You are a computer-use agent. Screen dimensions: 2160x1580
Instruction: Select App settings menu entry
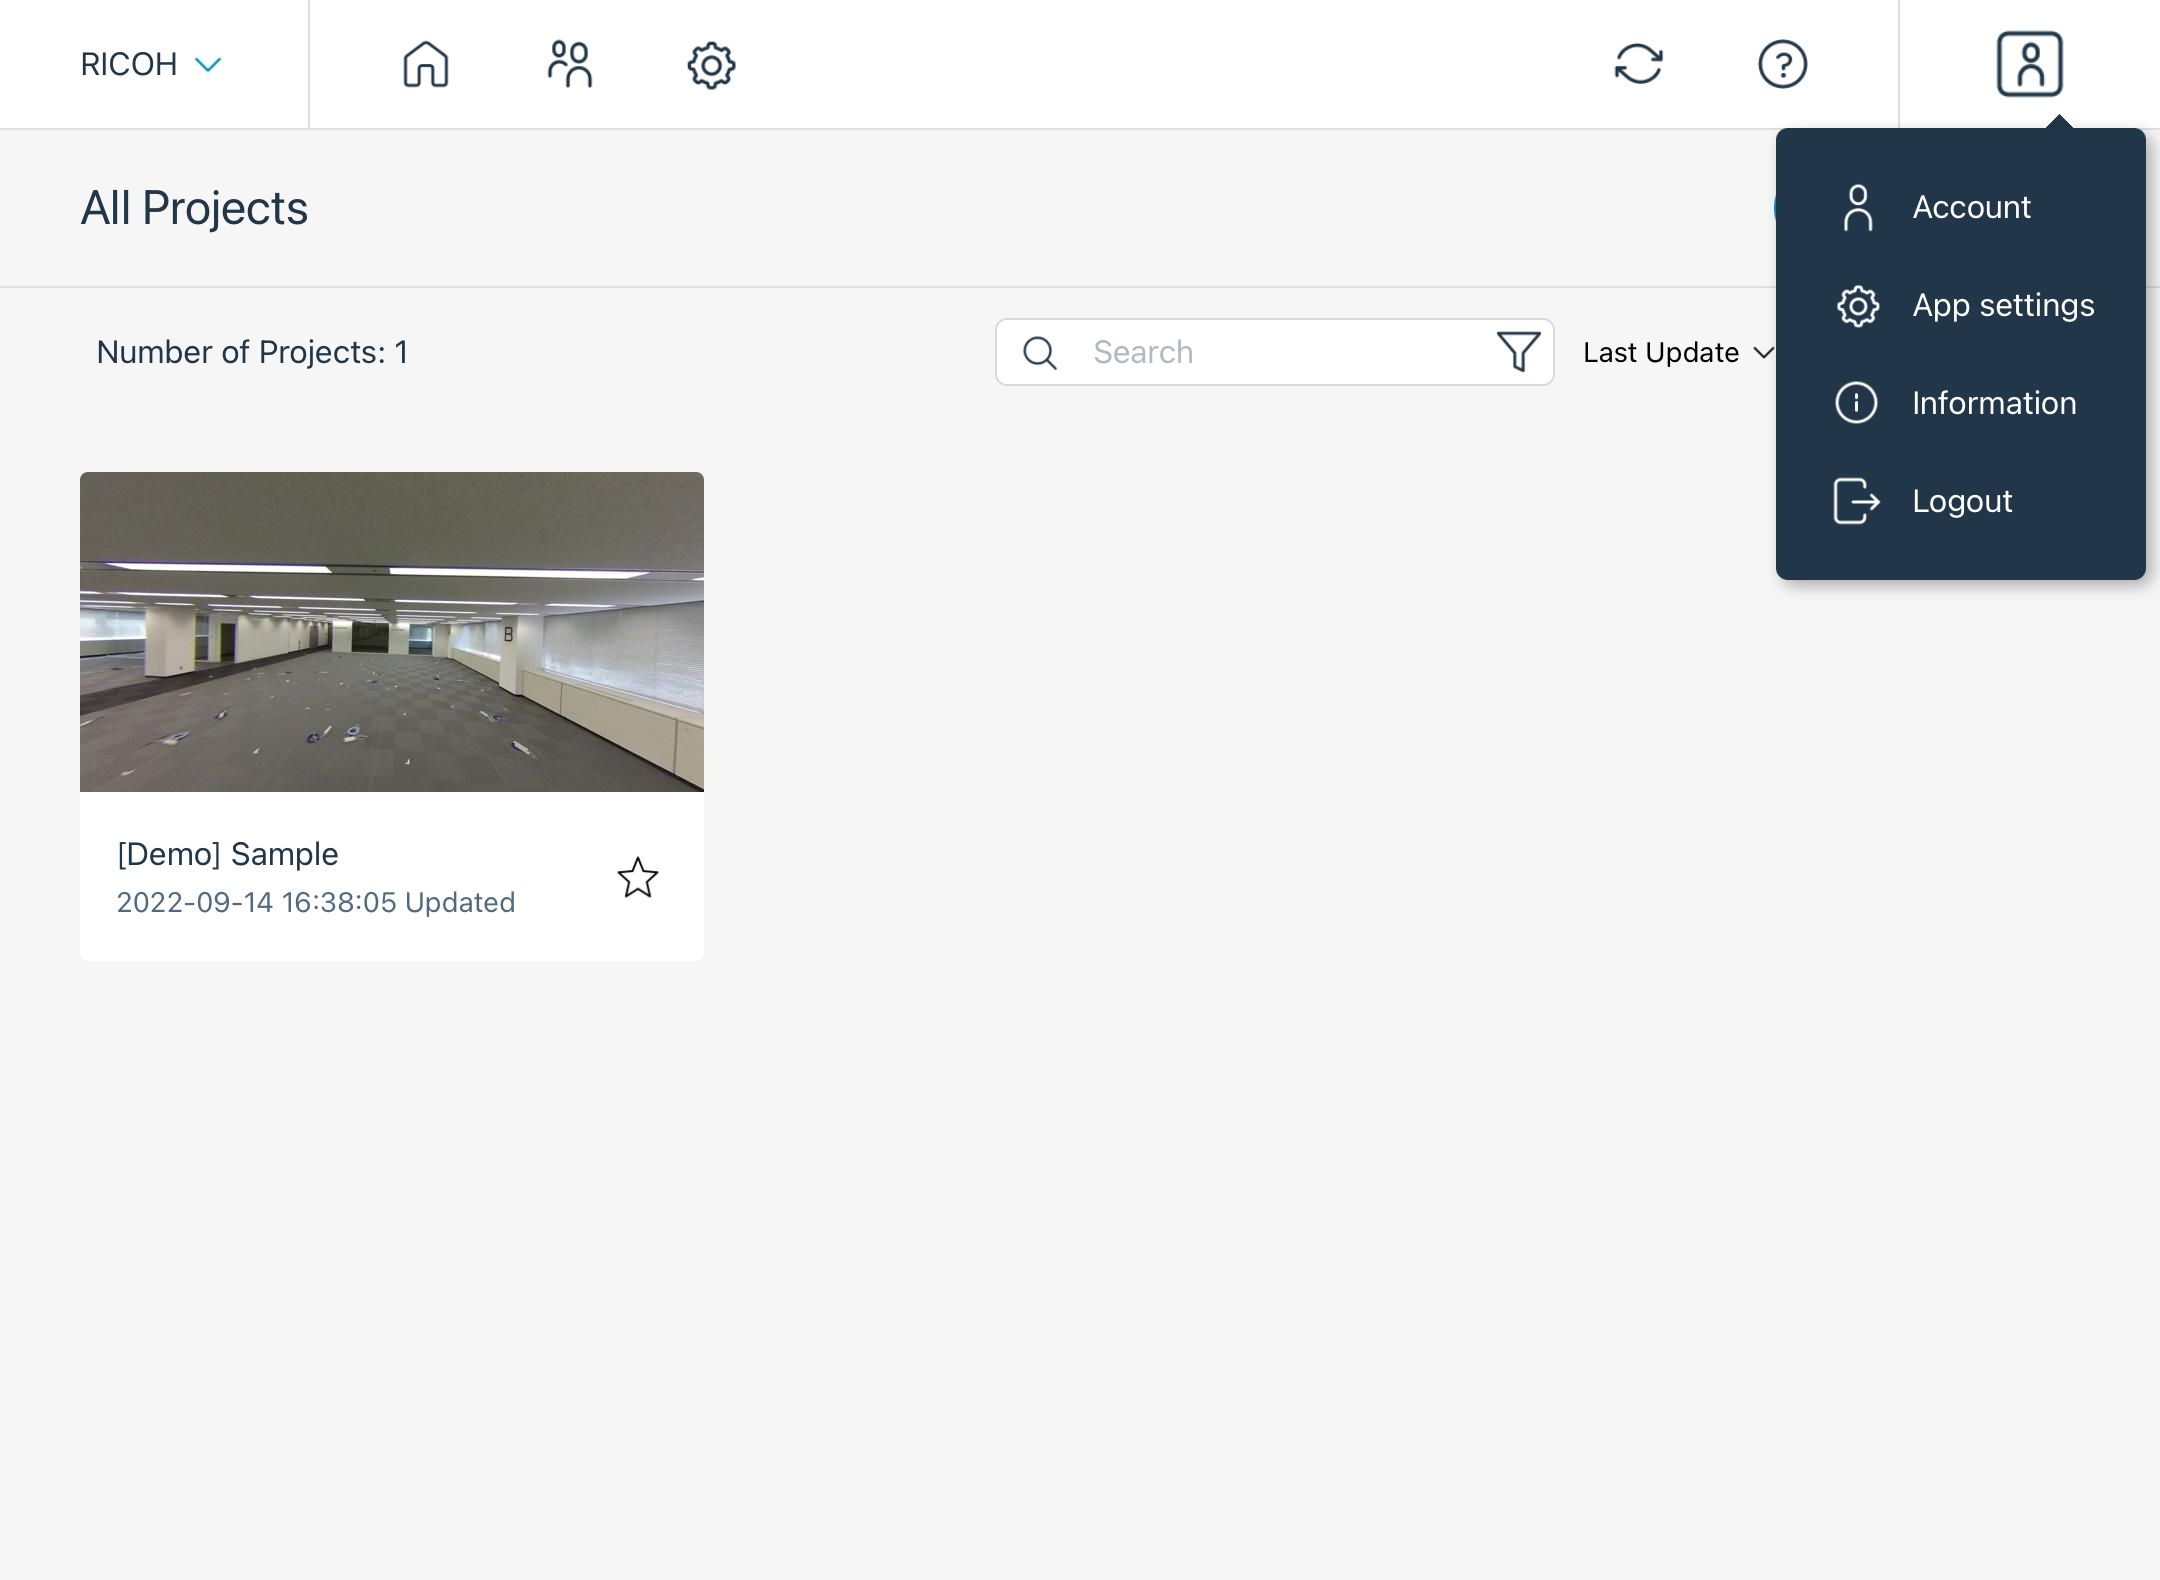point(2002,305)
